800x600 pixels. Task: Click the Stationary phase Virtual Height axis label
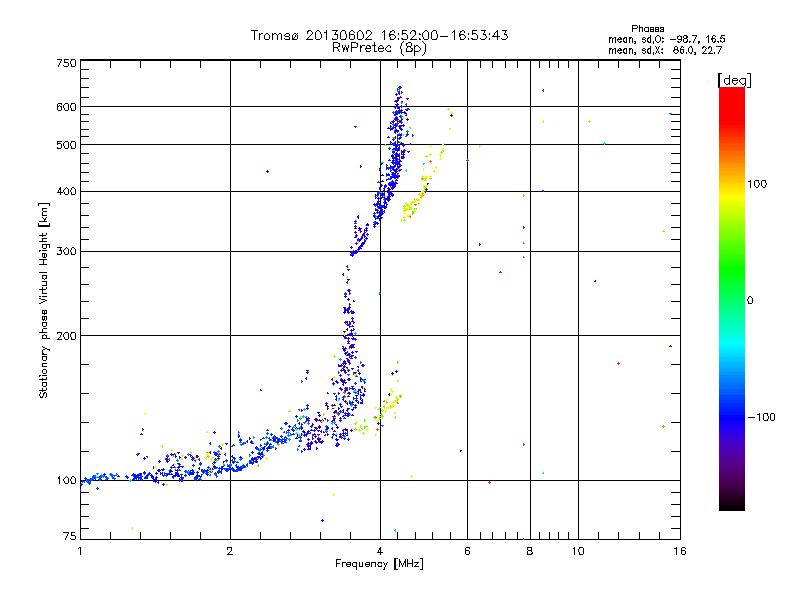click(x=44, y=300)
